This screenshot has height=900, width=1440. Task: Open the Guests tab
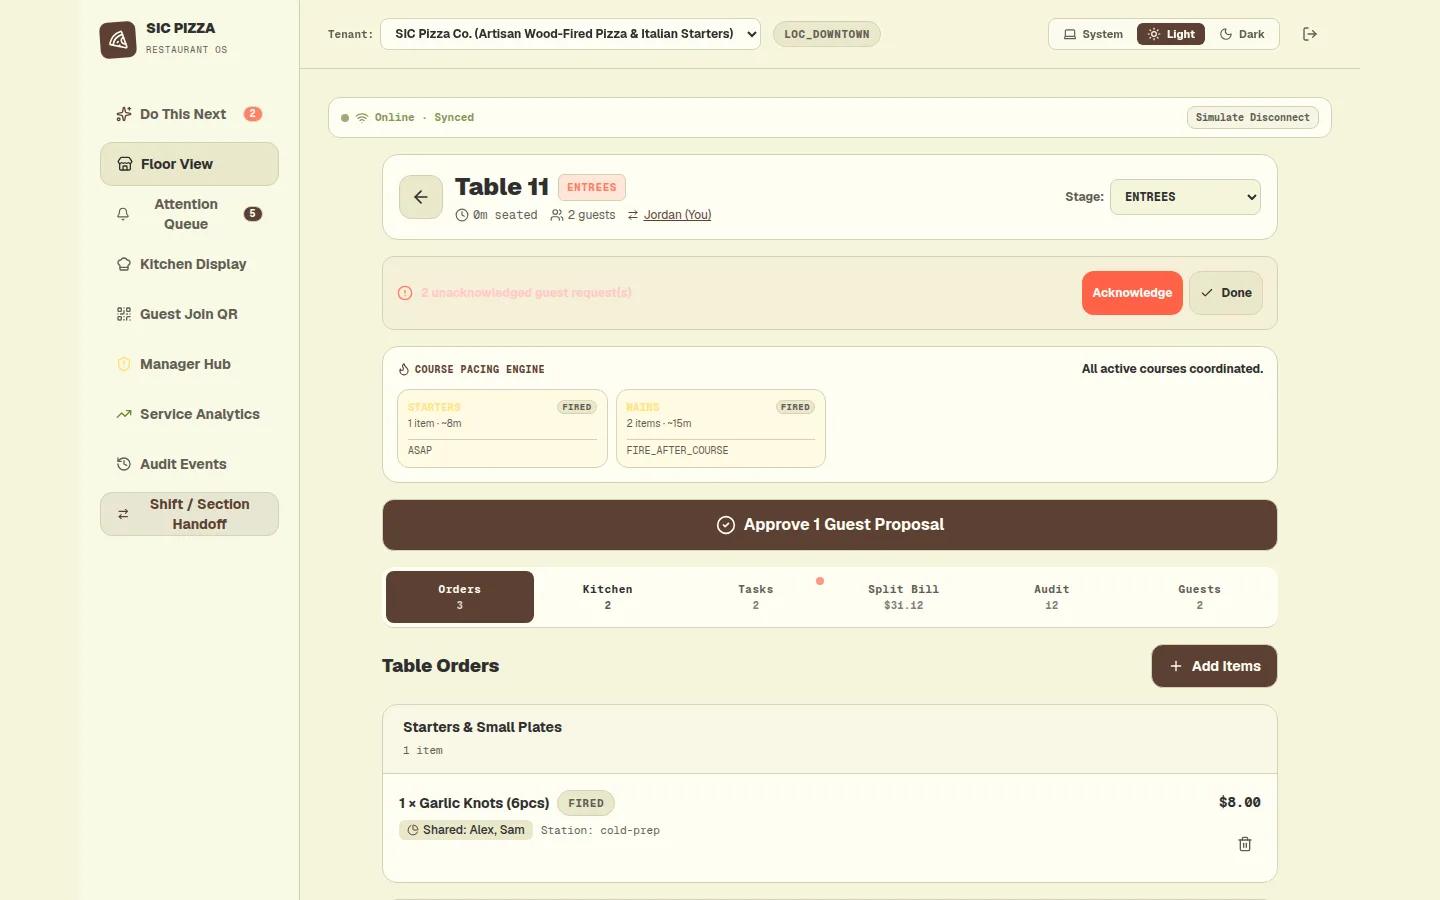point(1200,597)
